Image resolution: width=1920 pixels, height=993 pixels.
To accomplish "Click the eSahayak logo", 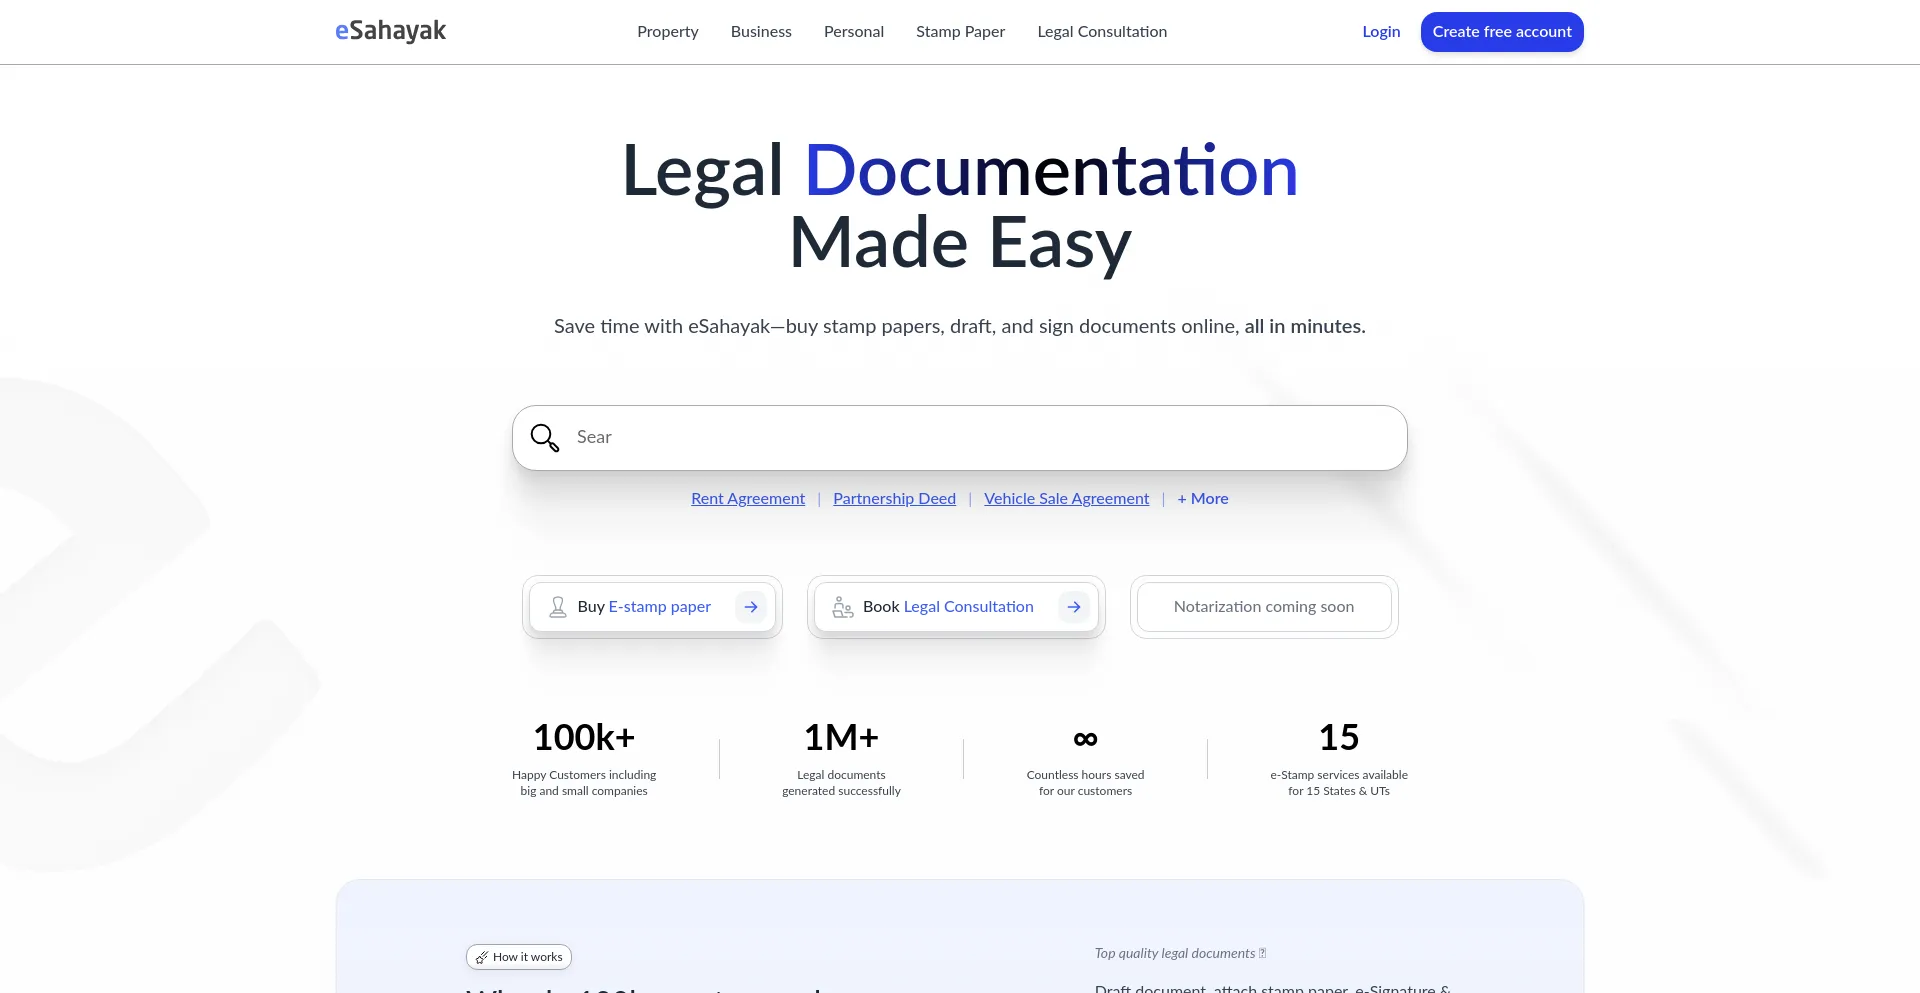I will [x=390, y=31].
